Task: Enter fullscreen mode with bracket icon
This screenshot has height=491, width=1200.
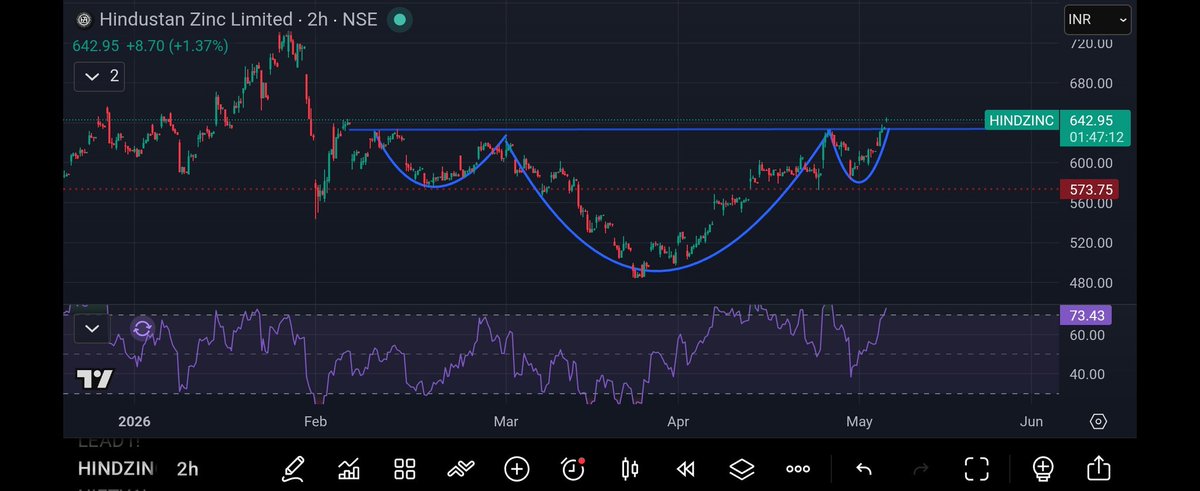Action: pyautogui.click(x=976, y=468)
